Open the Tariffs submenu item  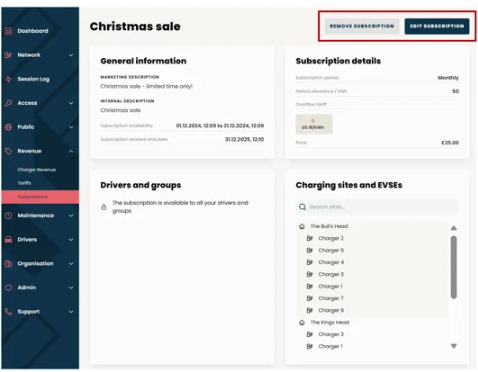24,183
